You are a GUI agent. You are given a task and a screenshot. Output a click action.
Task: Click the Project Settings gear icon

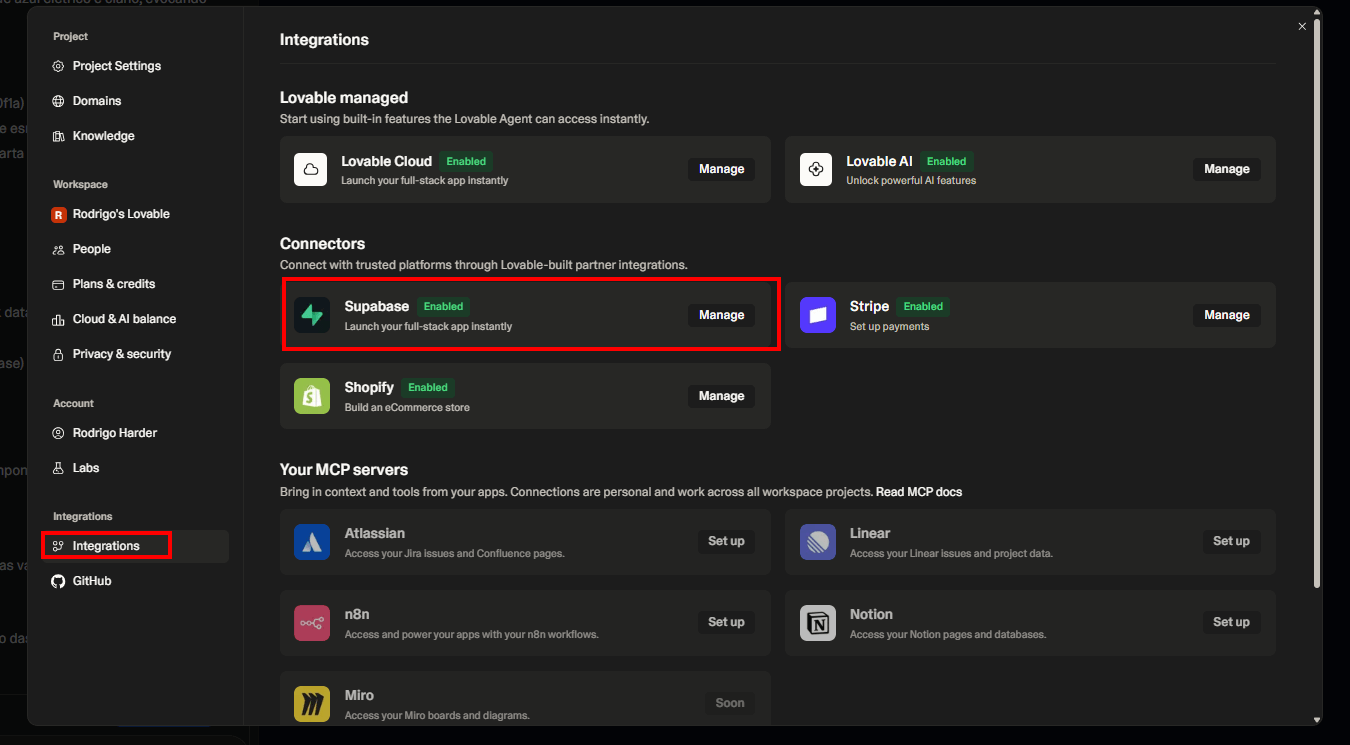pyautogui.click(x=58, y=66)
